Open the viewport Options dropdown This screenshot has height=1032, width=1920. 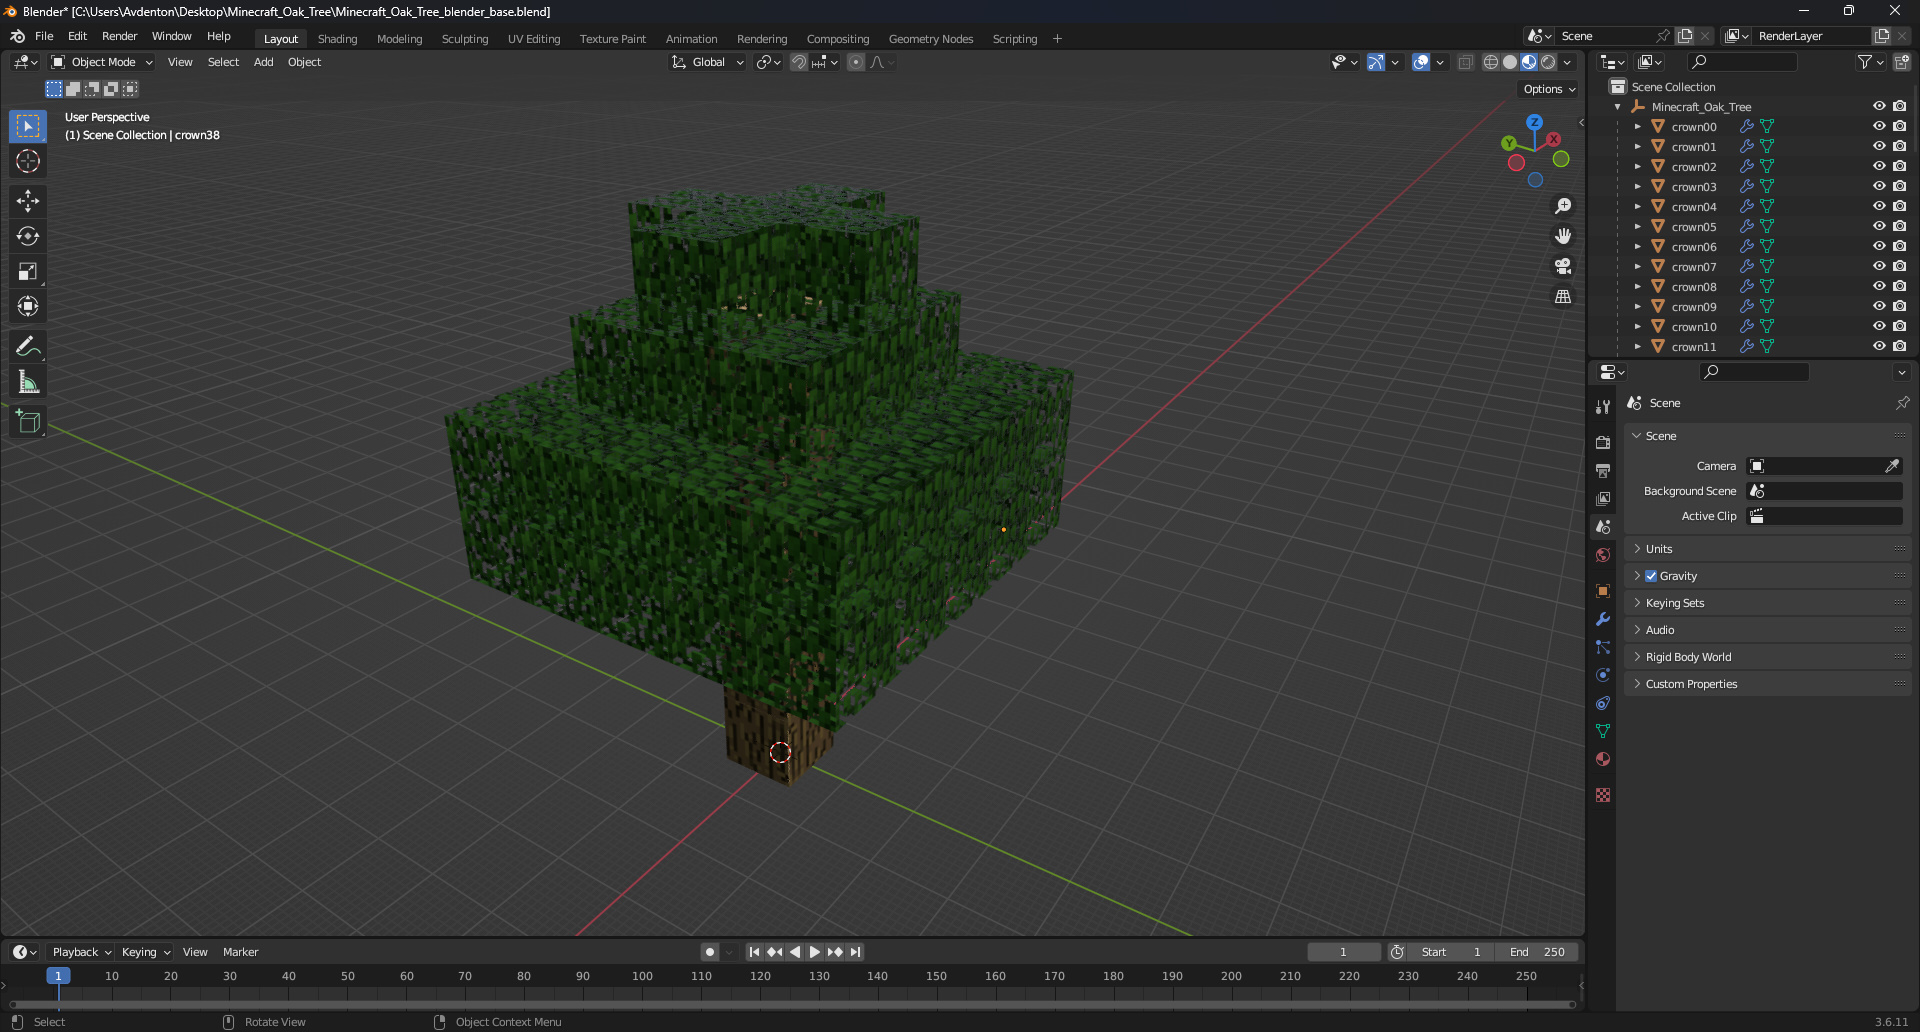point(1549,89)
